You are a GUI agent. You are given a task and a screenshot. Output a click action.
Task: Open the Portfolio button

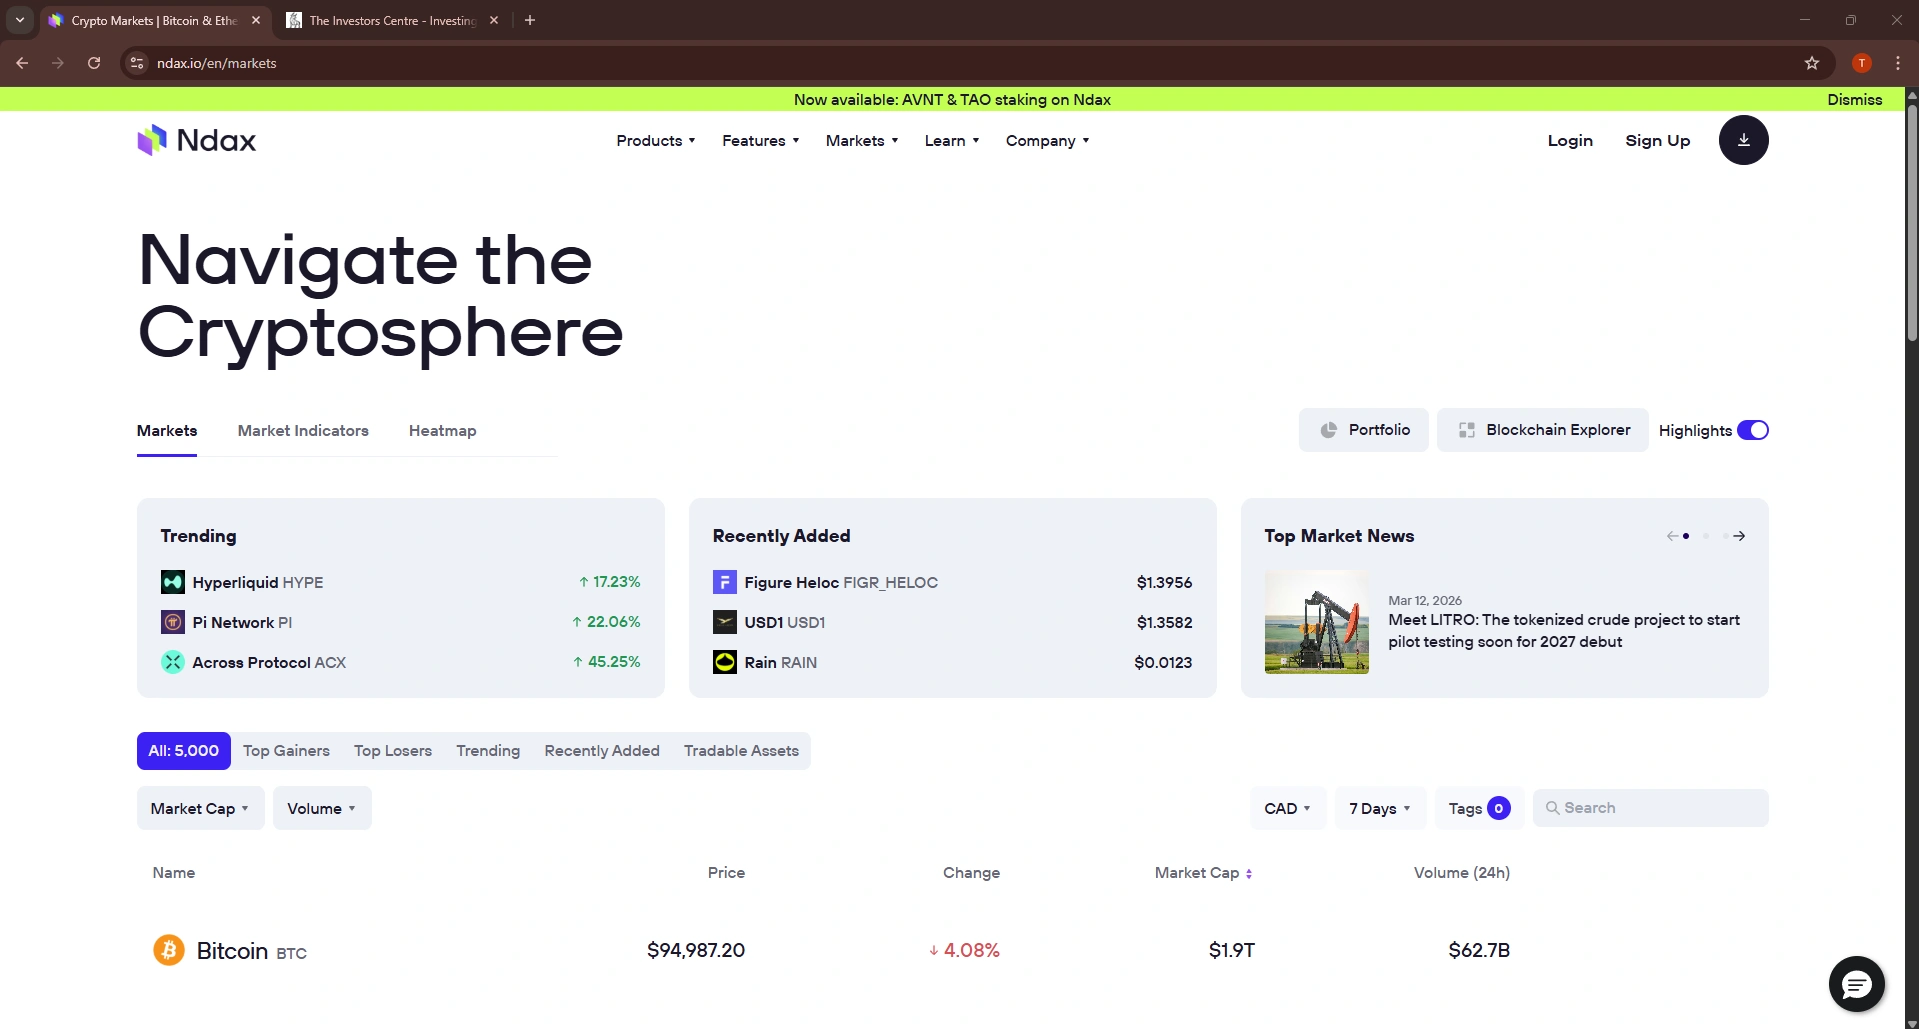pyautogui.click(x=1364, y=430)
